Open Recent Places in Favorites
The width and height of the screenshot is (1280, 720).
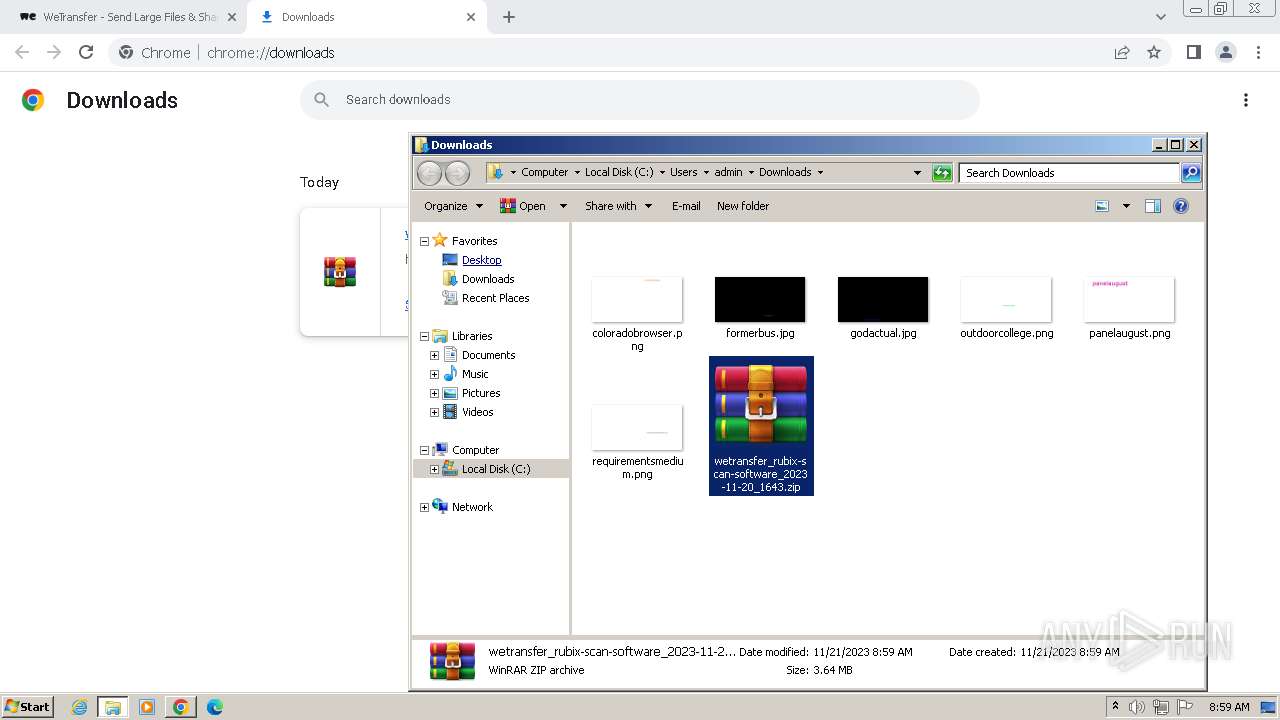(x=495, y=298)
